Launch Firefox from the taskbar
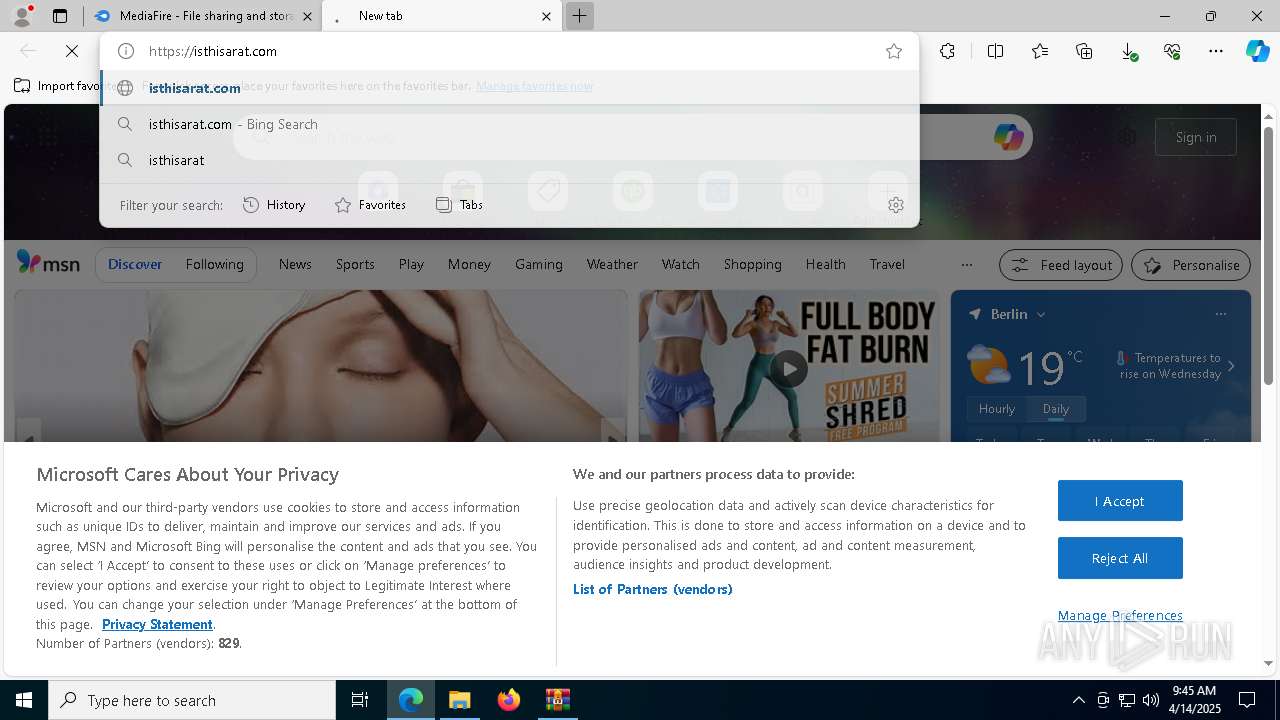Image resolution: width=1280 pixels, height=720 pixels. coord(509,700)
